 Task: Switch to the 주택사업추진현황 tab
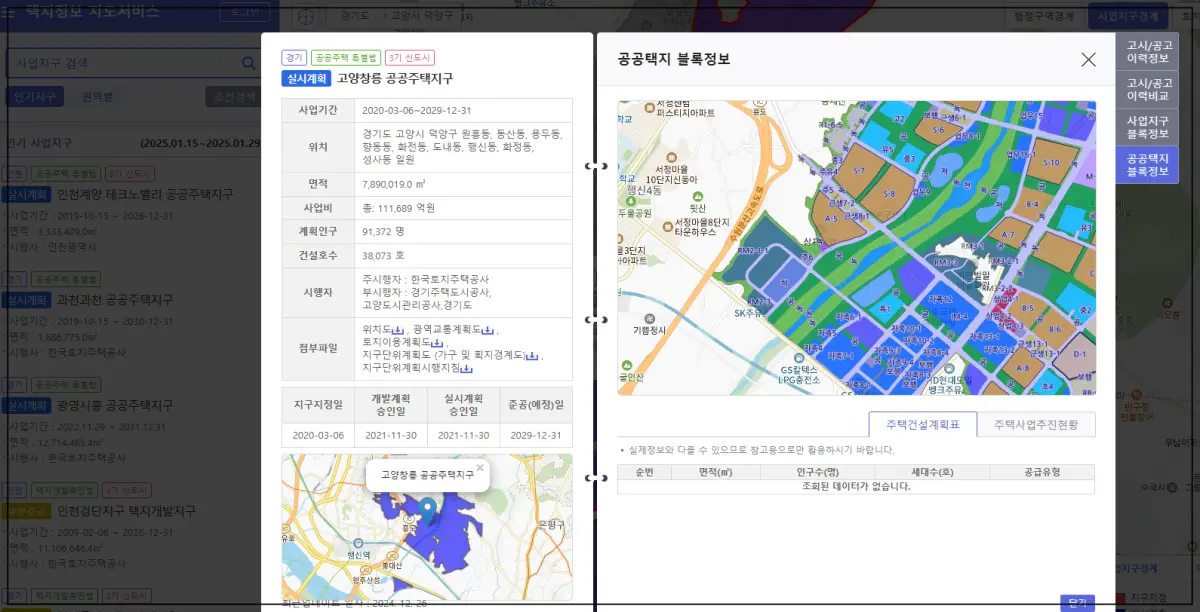1036,424
